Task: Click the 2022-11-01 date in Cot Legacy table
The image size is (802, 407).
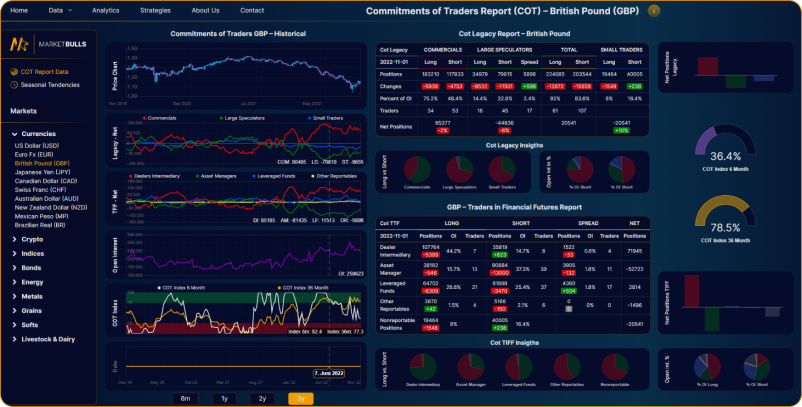Action: (393, 62)
